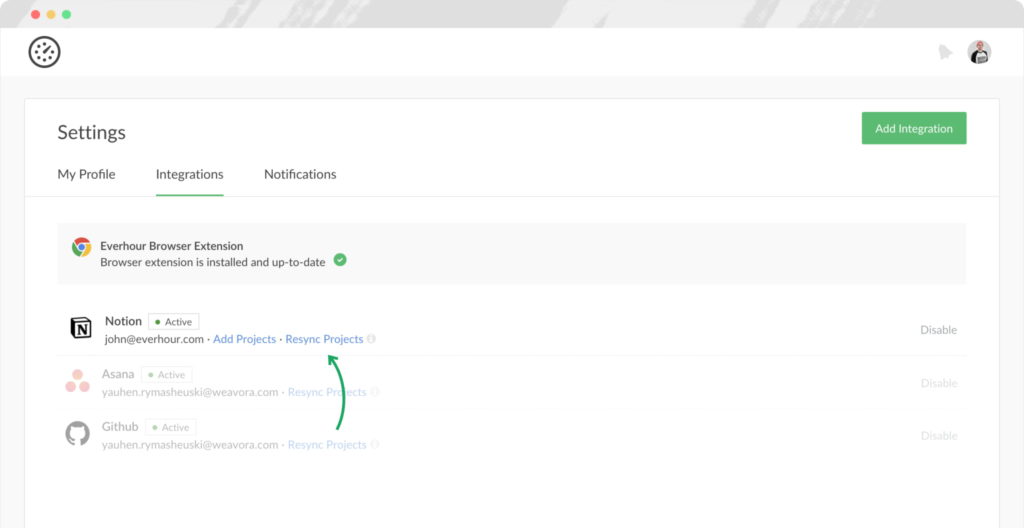Viewport: 1024px width, 528px height.
Task: Click the red window close button
Action: (35, 14)
